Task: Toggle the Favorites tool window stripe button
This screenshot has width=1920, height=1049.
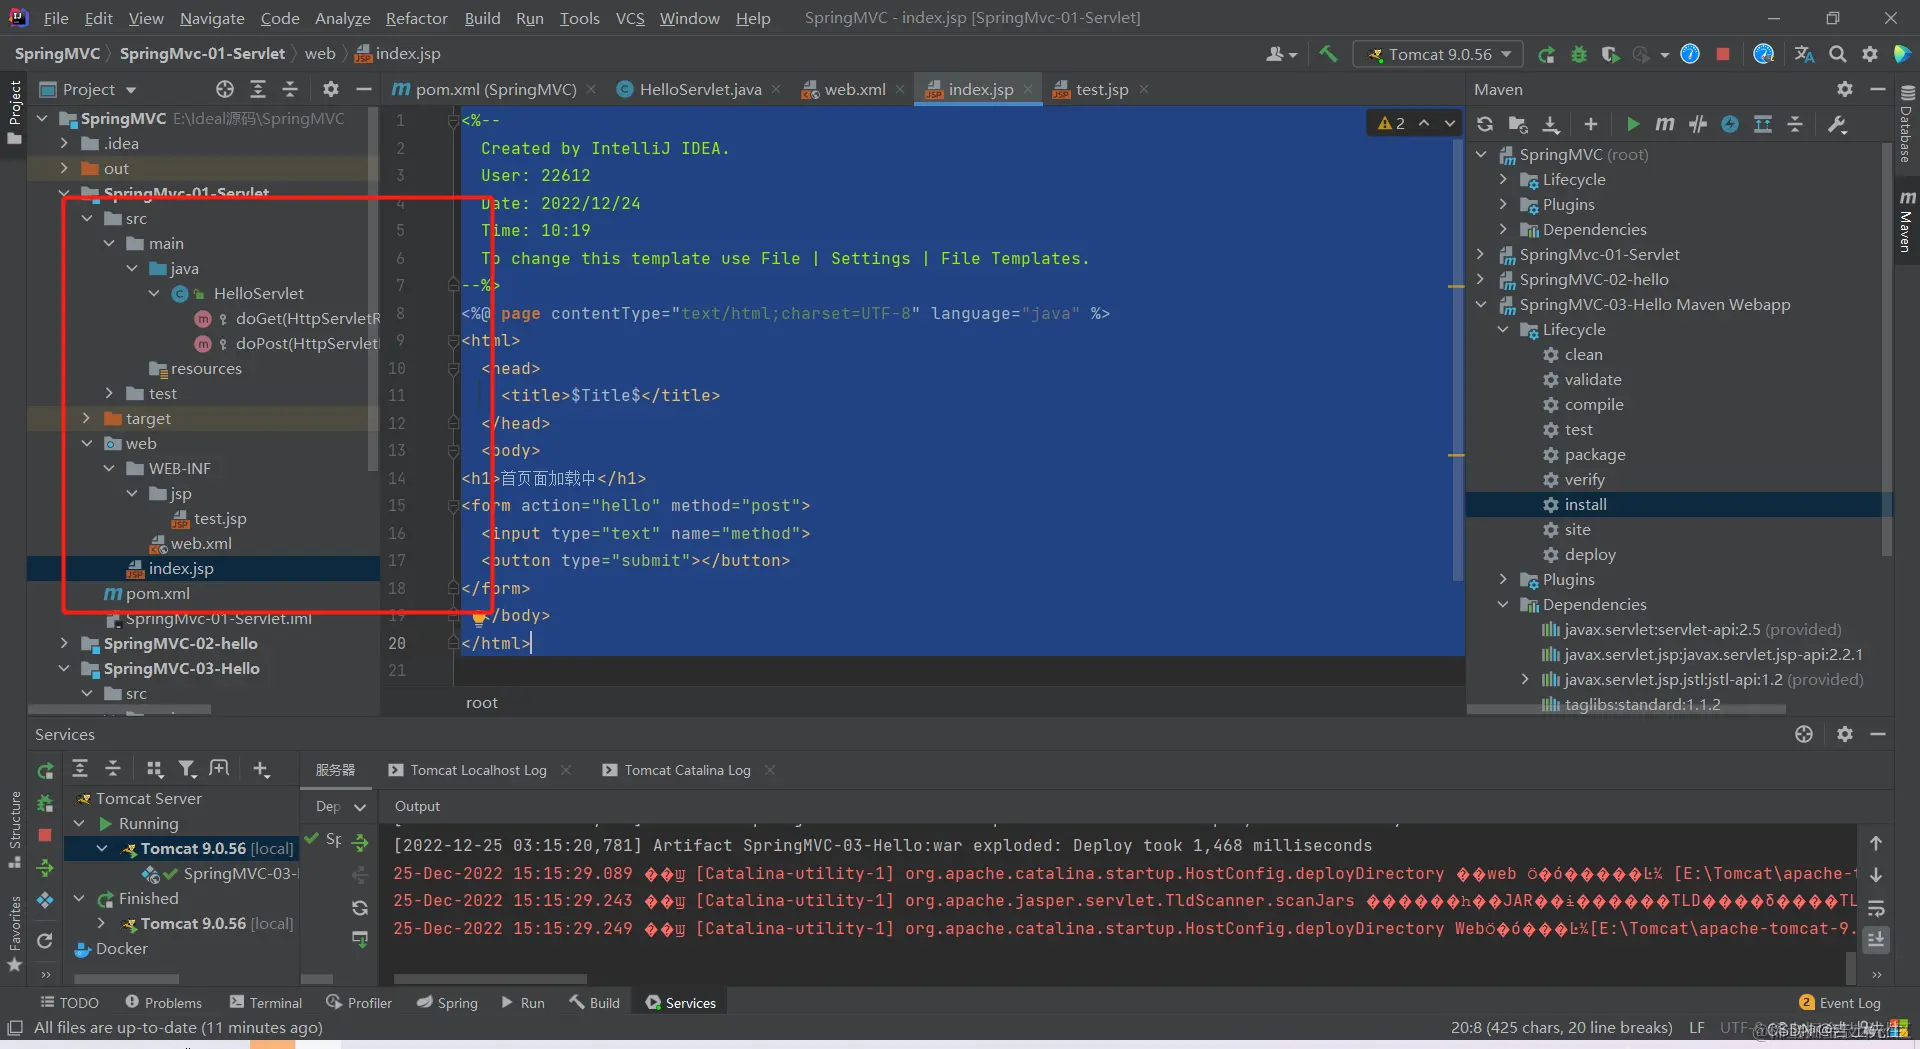Action: (x=14, y=934)
